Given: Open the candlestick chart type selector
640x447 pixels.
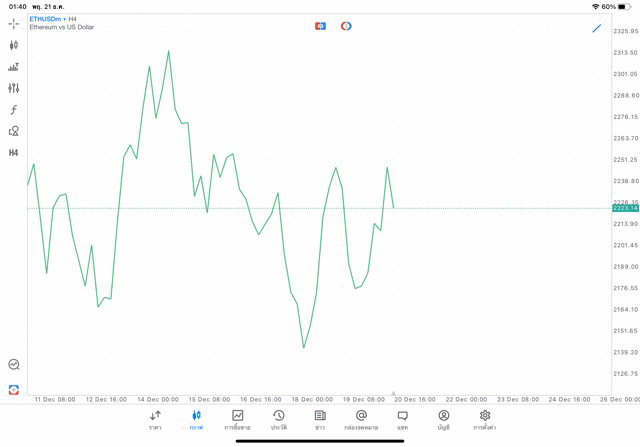Looking at the screenshot, I should pyautogui.click(x=13, y=45).
